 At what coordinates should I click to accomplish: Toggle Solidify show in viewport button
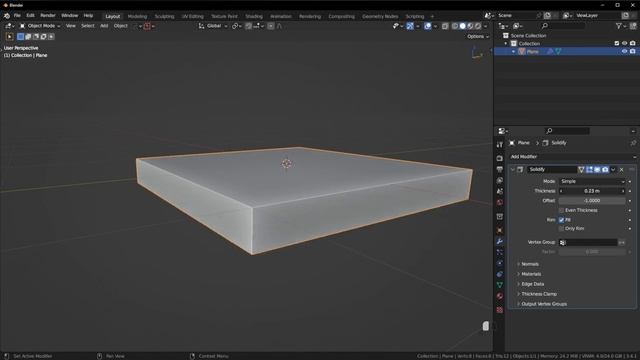(597, 169)
